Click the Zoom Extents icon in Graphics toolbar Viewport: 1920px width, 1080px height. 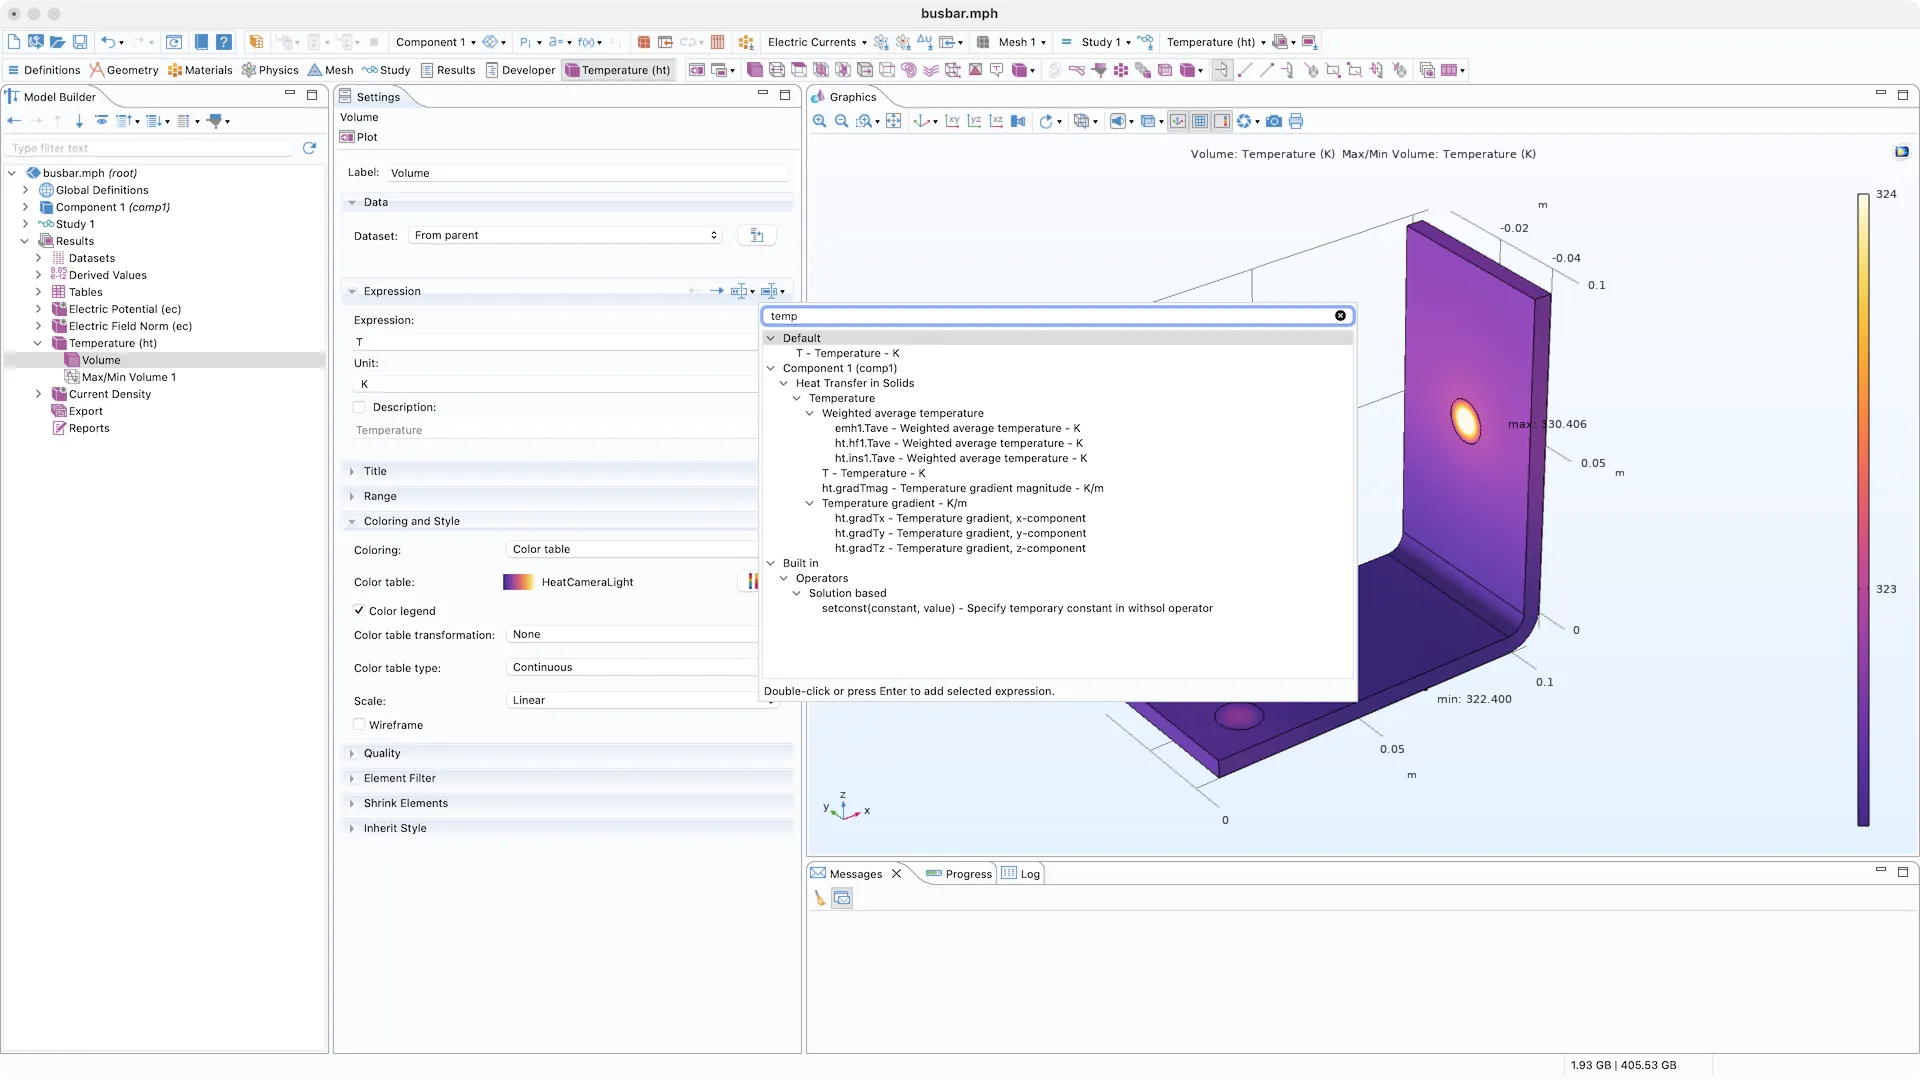pos(893,121)
